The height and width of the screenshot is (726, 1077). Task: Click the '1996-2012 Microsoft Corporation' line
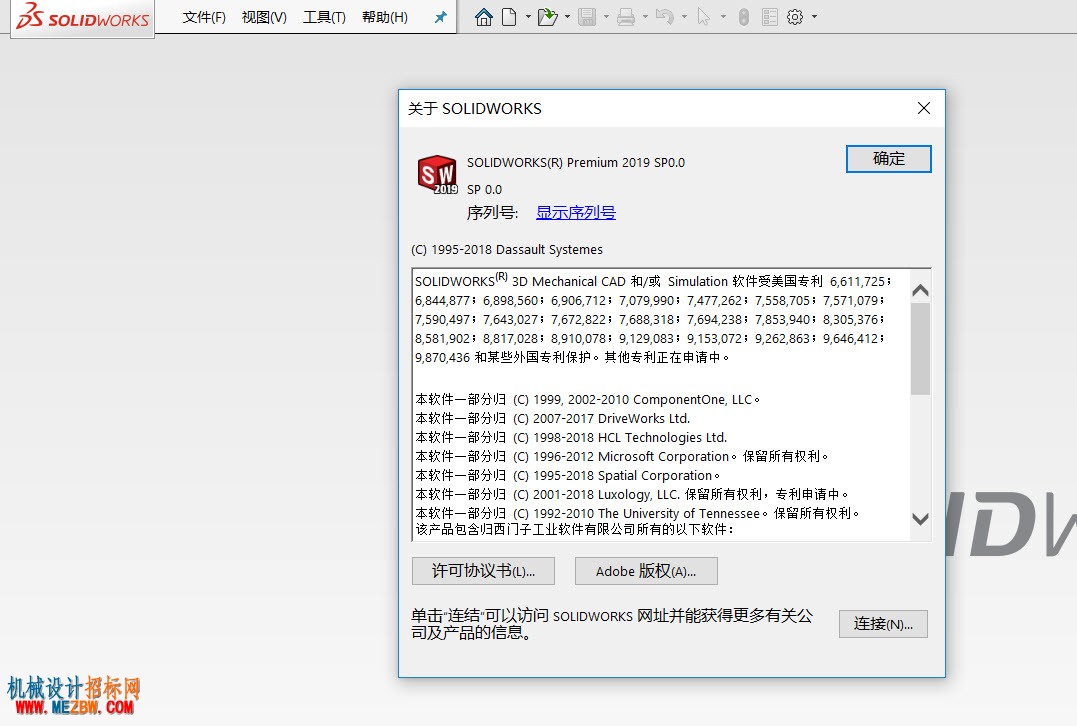point(622,456)
